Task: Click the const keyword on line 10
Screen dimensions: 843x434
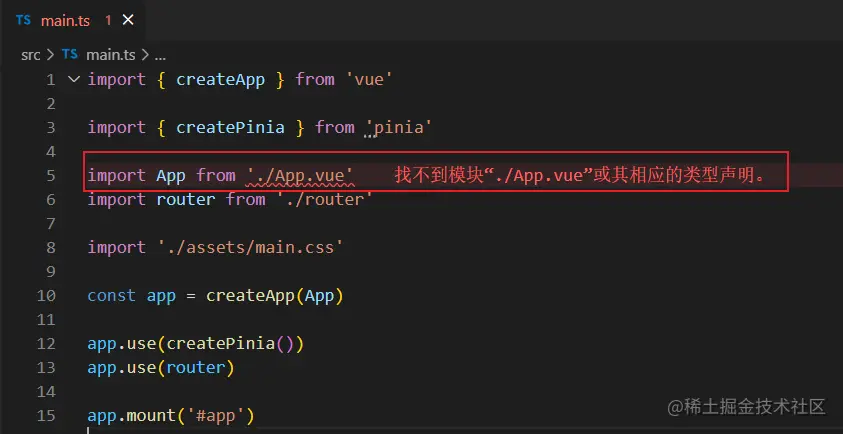Action: point(112,296)
